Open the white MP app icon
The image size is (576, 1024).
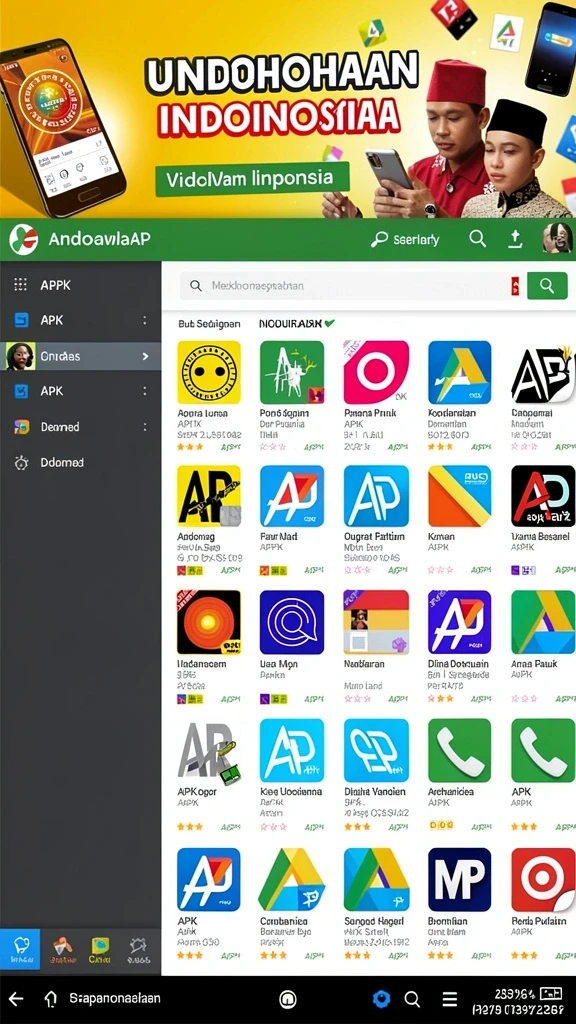click(x=460, y=880)
